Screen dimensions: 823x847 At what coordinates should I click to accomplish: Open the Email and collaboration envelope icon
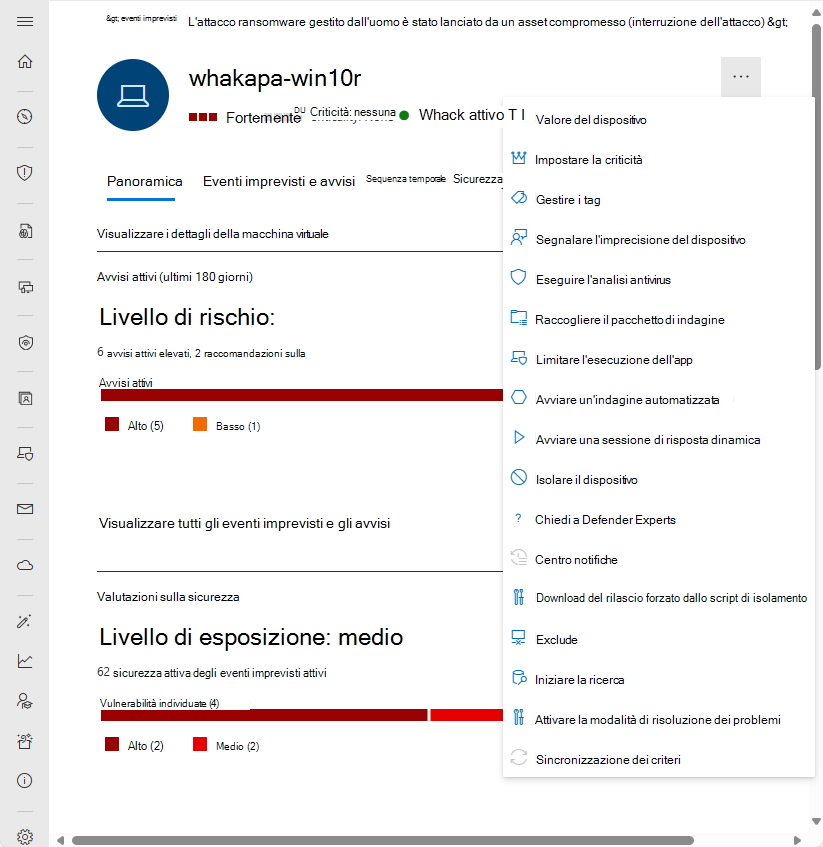(x=25, y=508)
